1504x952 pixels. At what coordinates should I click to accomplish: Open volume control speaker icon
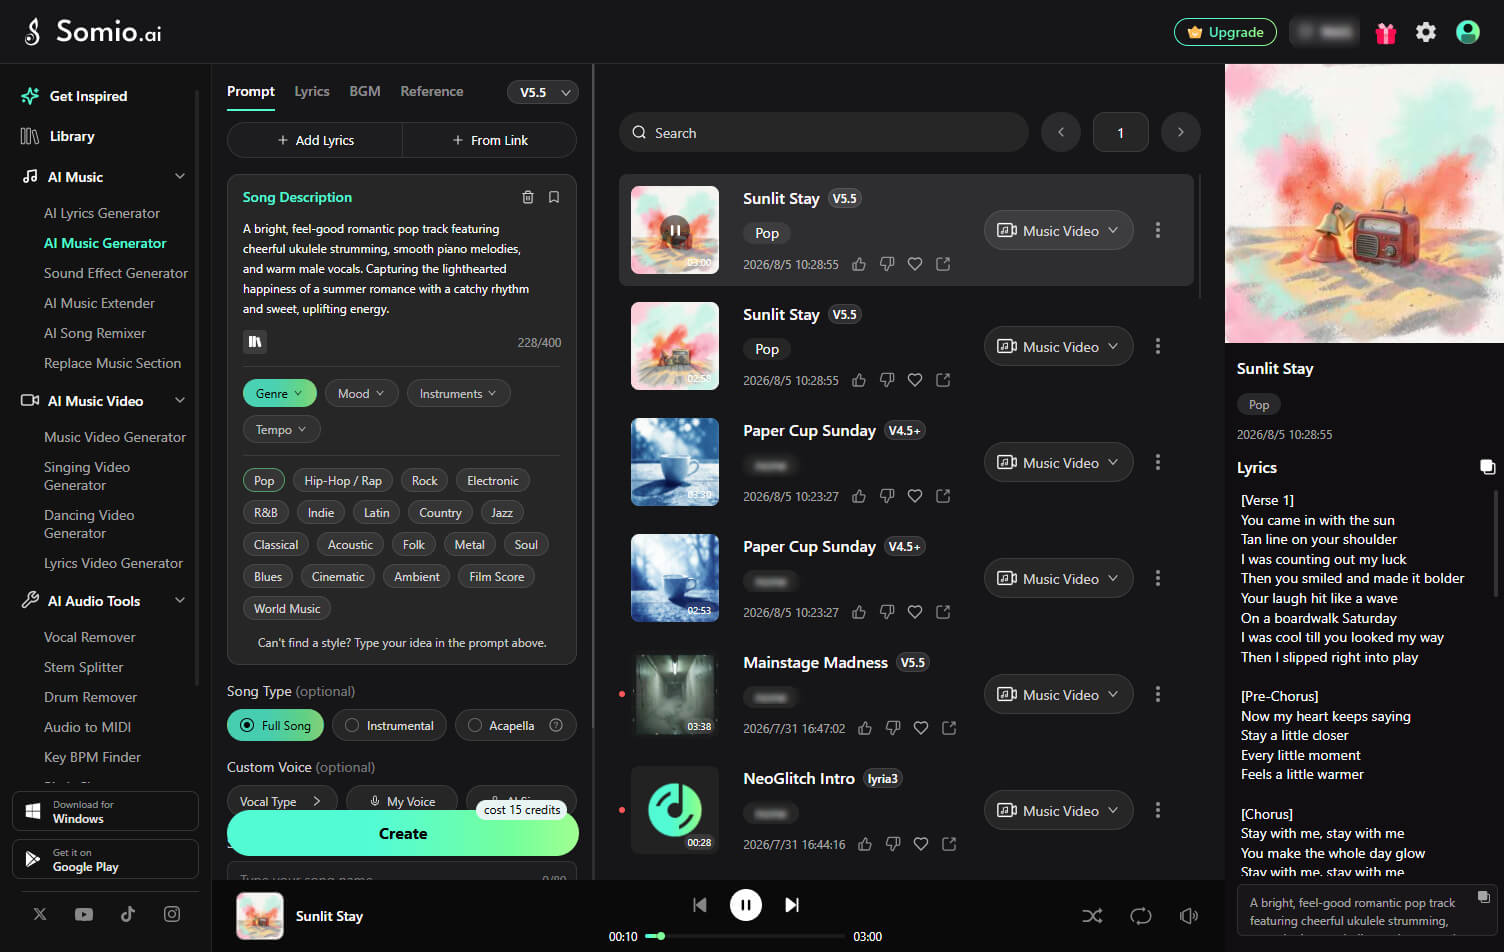point(1189,916)
